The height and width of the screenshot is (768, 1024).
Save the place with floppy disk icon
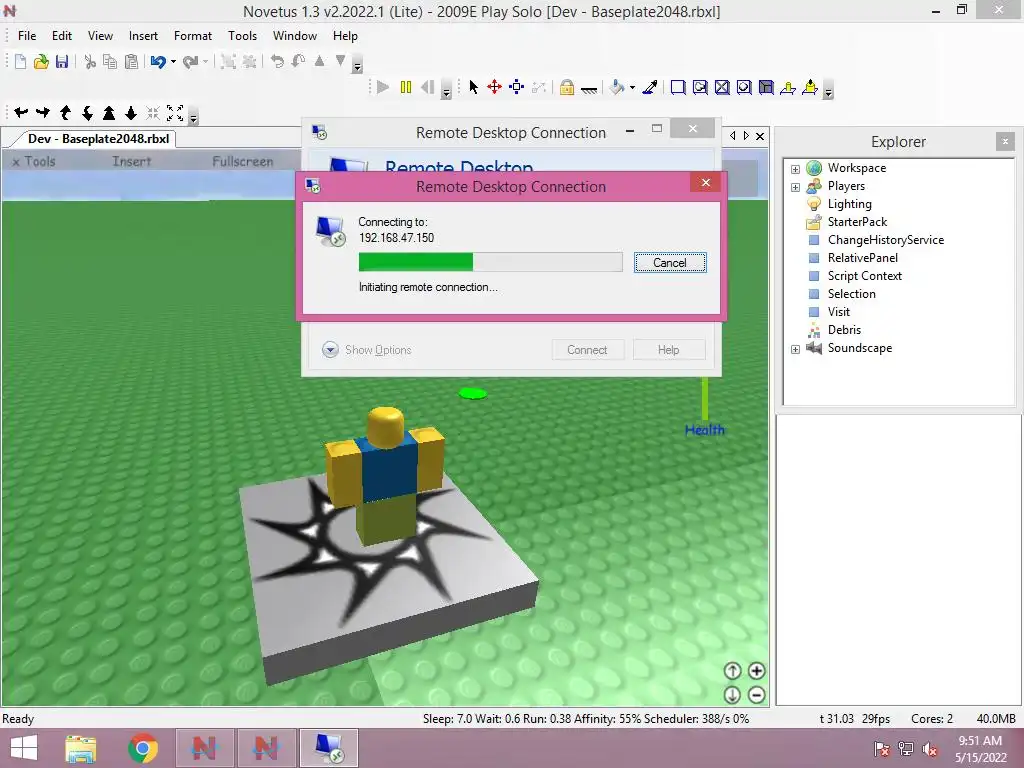[x=62, y=61]
